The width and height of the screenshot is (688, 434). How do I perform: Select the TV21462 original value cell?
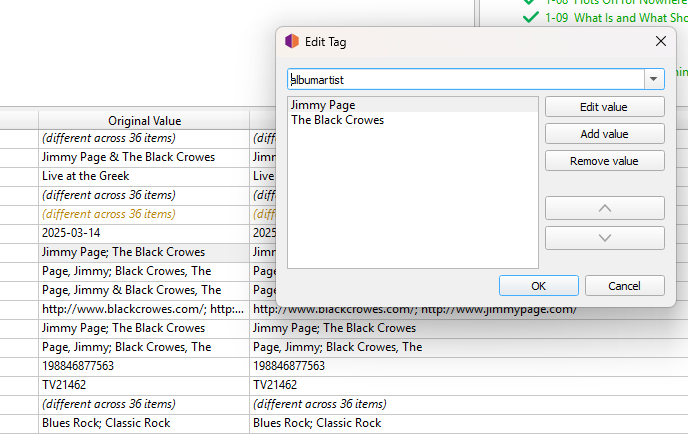point(144,385)
